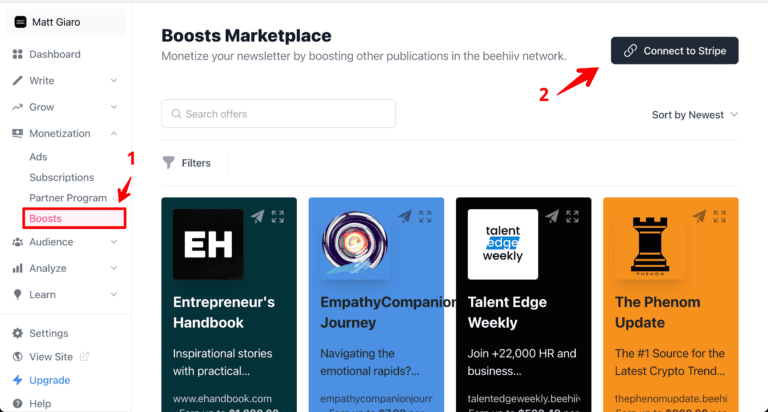
Task: Click the Audience people icon
Action: [x=18, y=242]
